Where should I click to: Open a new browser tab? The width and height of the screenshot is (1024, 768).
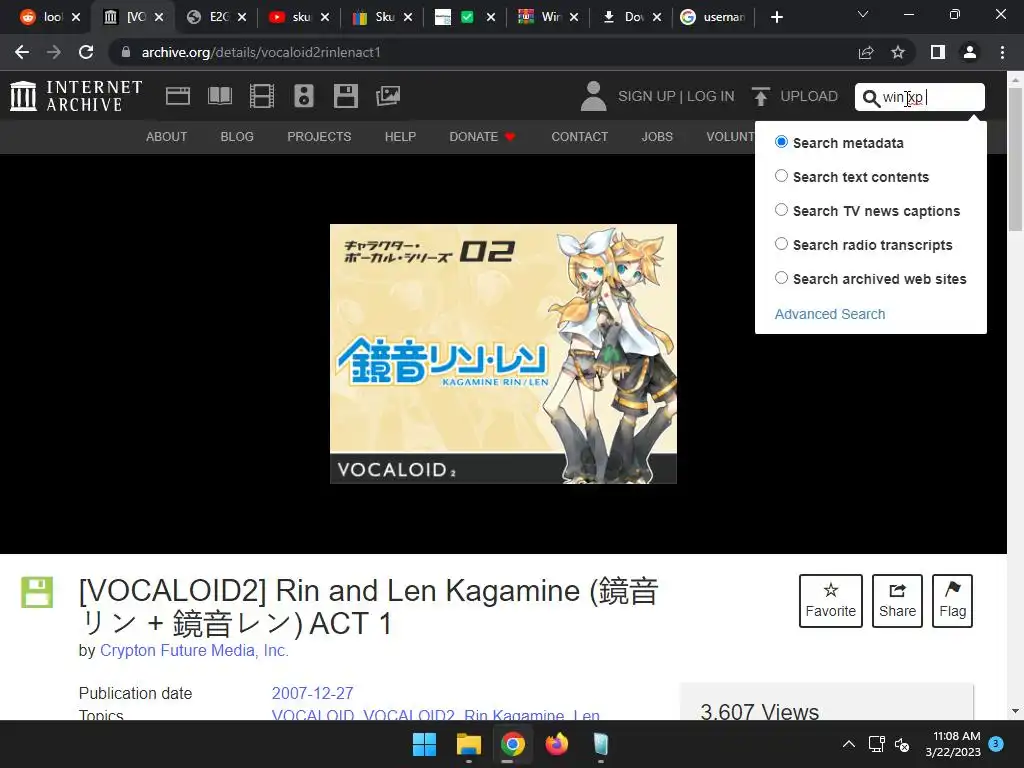coord(776,17)
